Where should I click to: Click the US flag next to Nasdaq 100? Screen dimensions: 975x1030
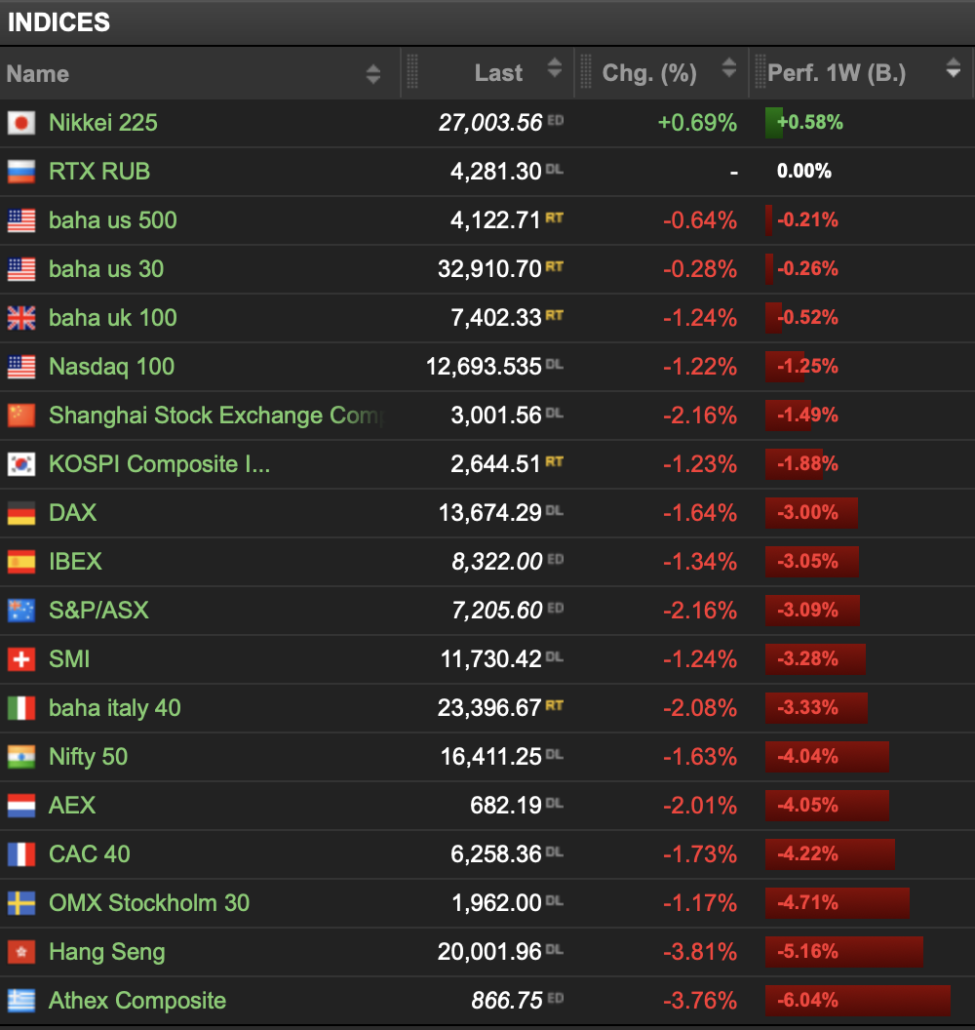tap(21, 367)
